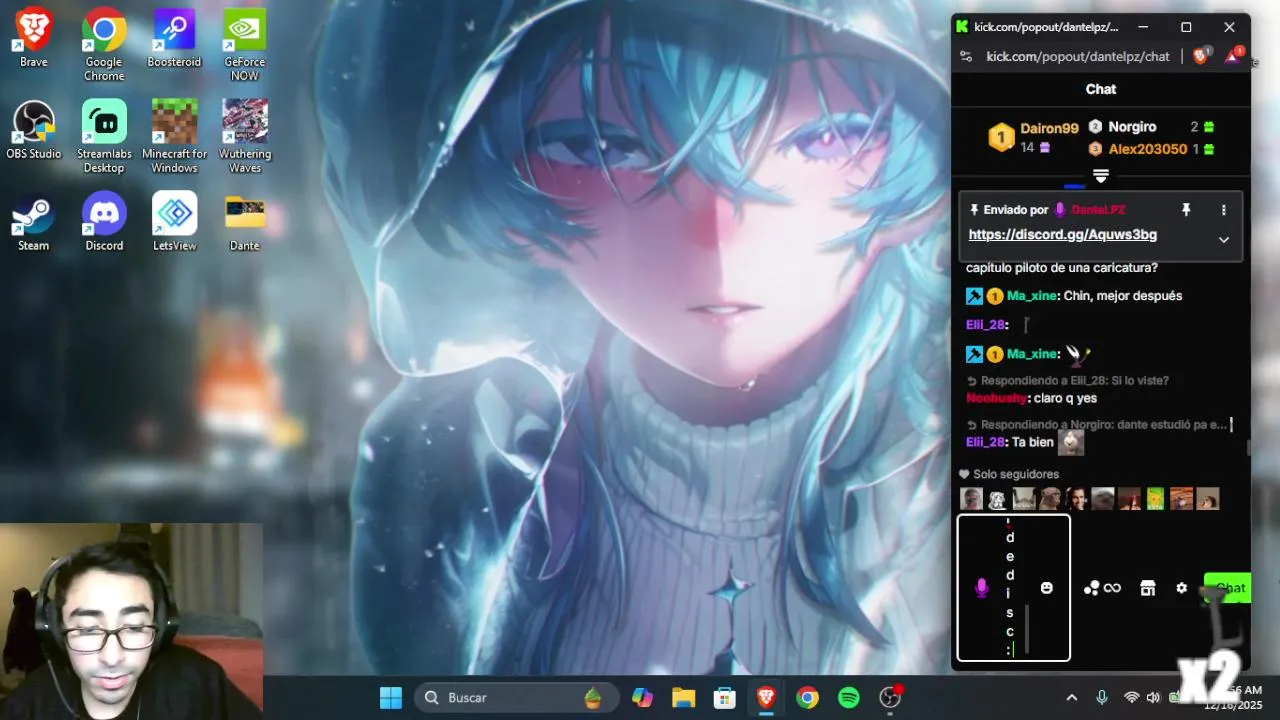Open the Wuthering Waves desktop shortcut
Screen dimensions: 1280x720
pyautogui.click(x=244, y=137)
